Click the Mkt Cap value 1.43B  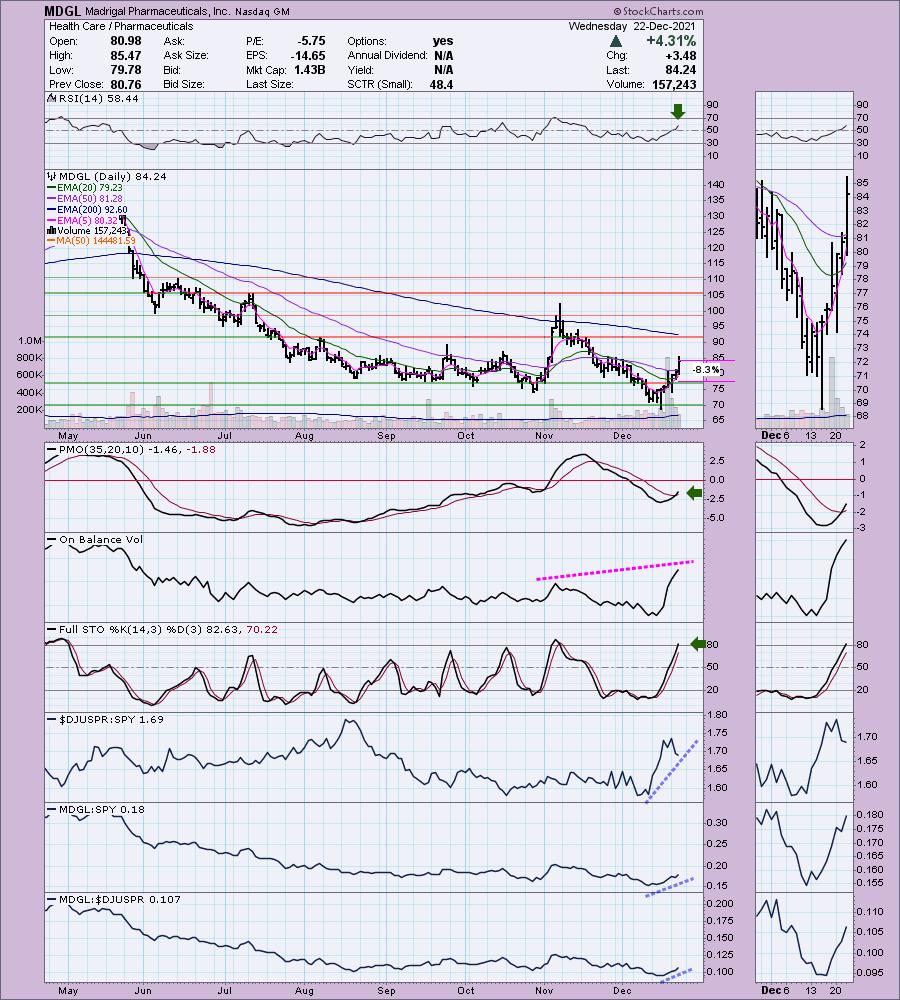point(310,70)
